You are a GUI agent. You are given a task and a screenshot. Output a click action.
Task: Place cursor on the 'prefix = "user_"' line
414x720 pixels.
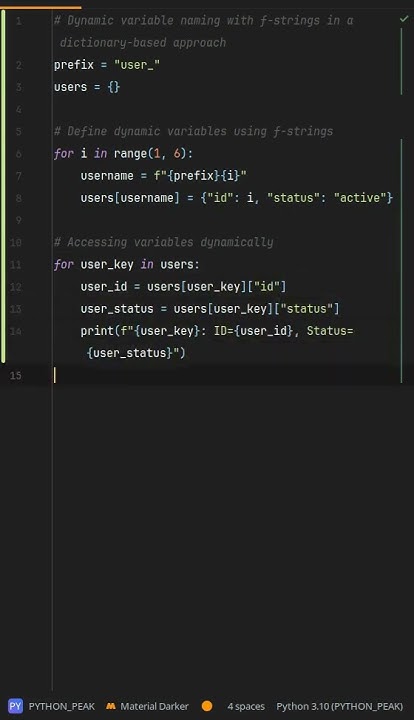point(107,65)
